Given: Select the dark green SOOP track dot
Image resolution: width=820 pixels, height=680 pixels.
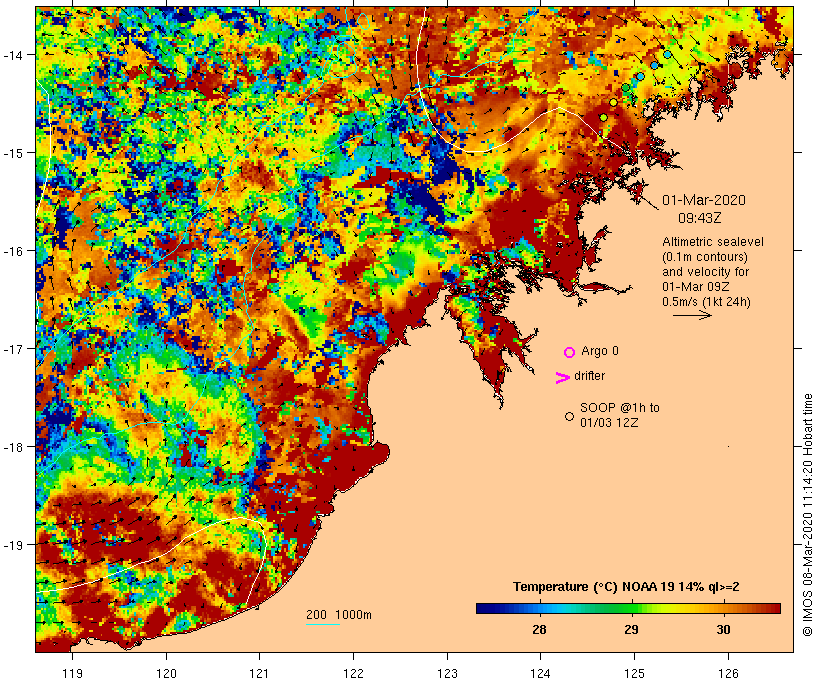Looking at the screenshot, I should click(x=626, y=87).
